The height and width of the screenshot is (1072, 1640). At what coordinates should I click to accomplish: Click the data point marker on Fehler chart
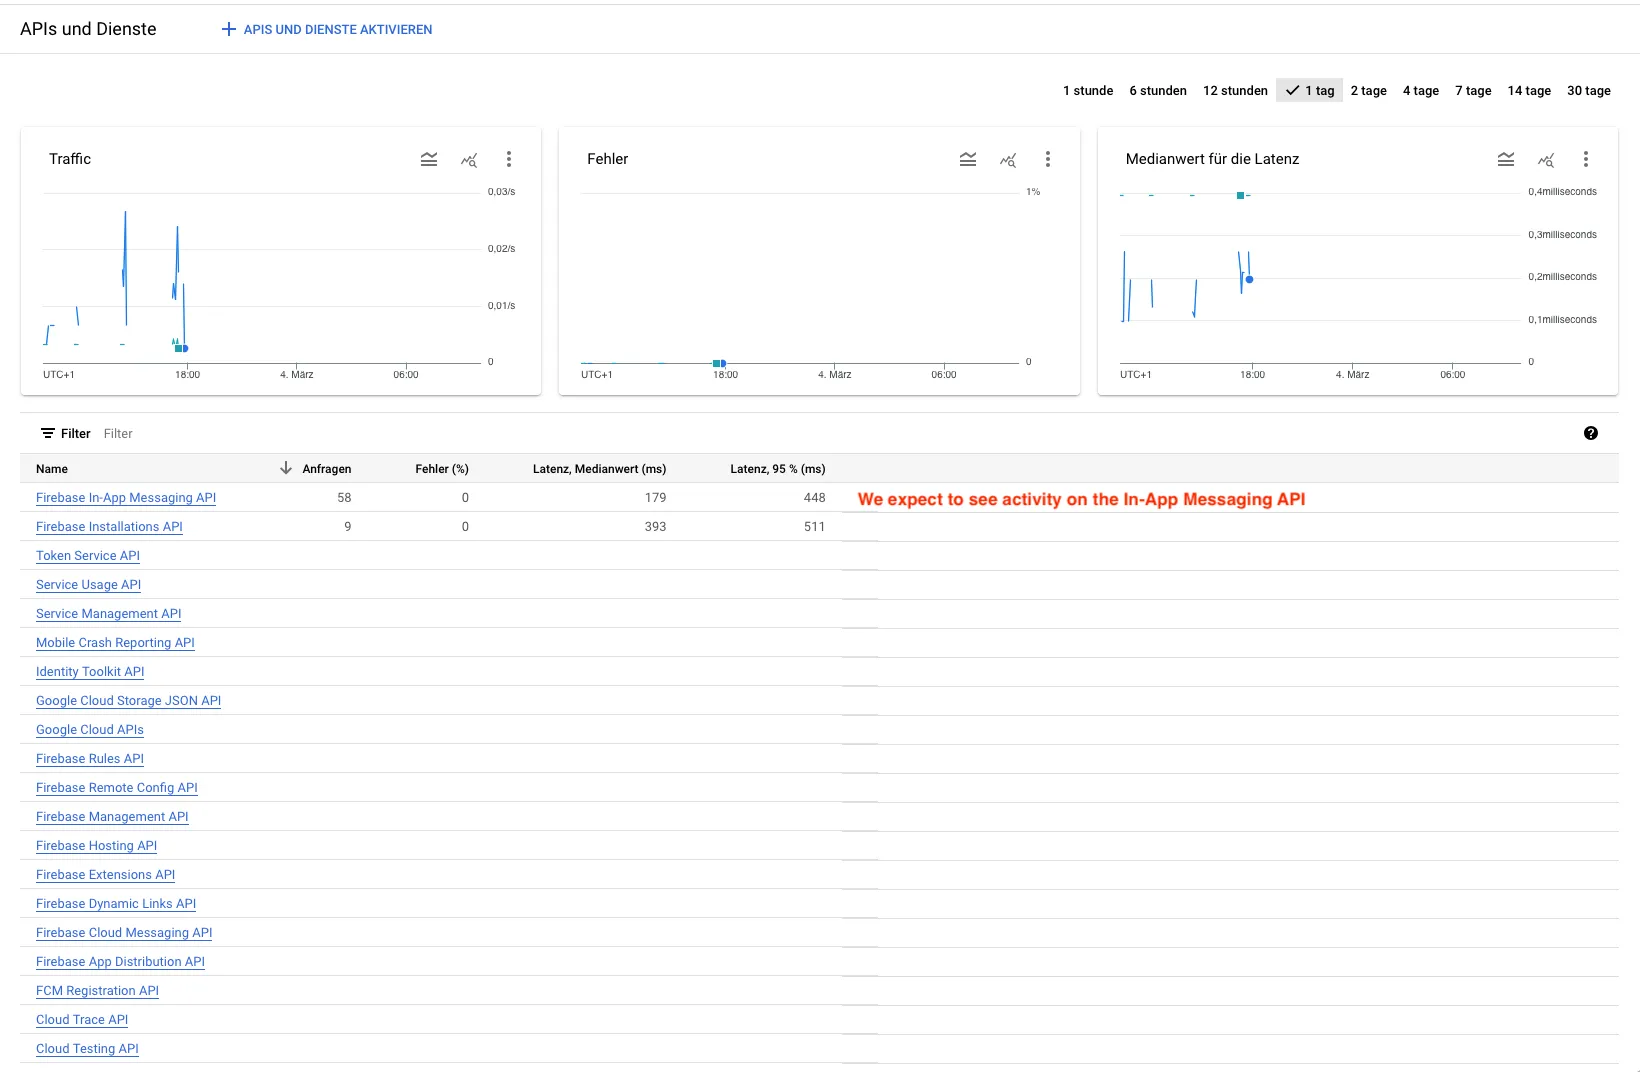click(719, 363)
